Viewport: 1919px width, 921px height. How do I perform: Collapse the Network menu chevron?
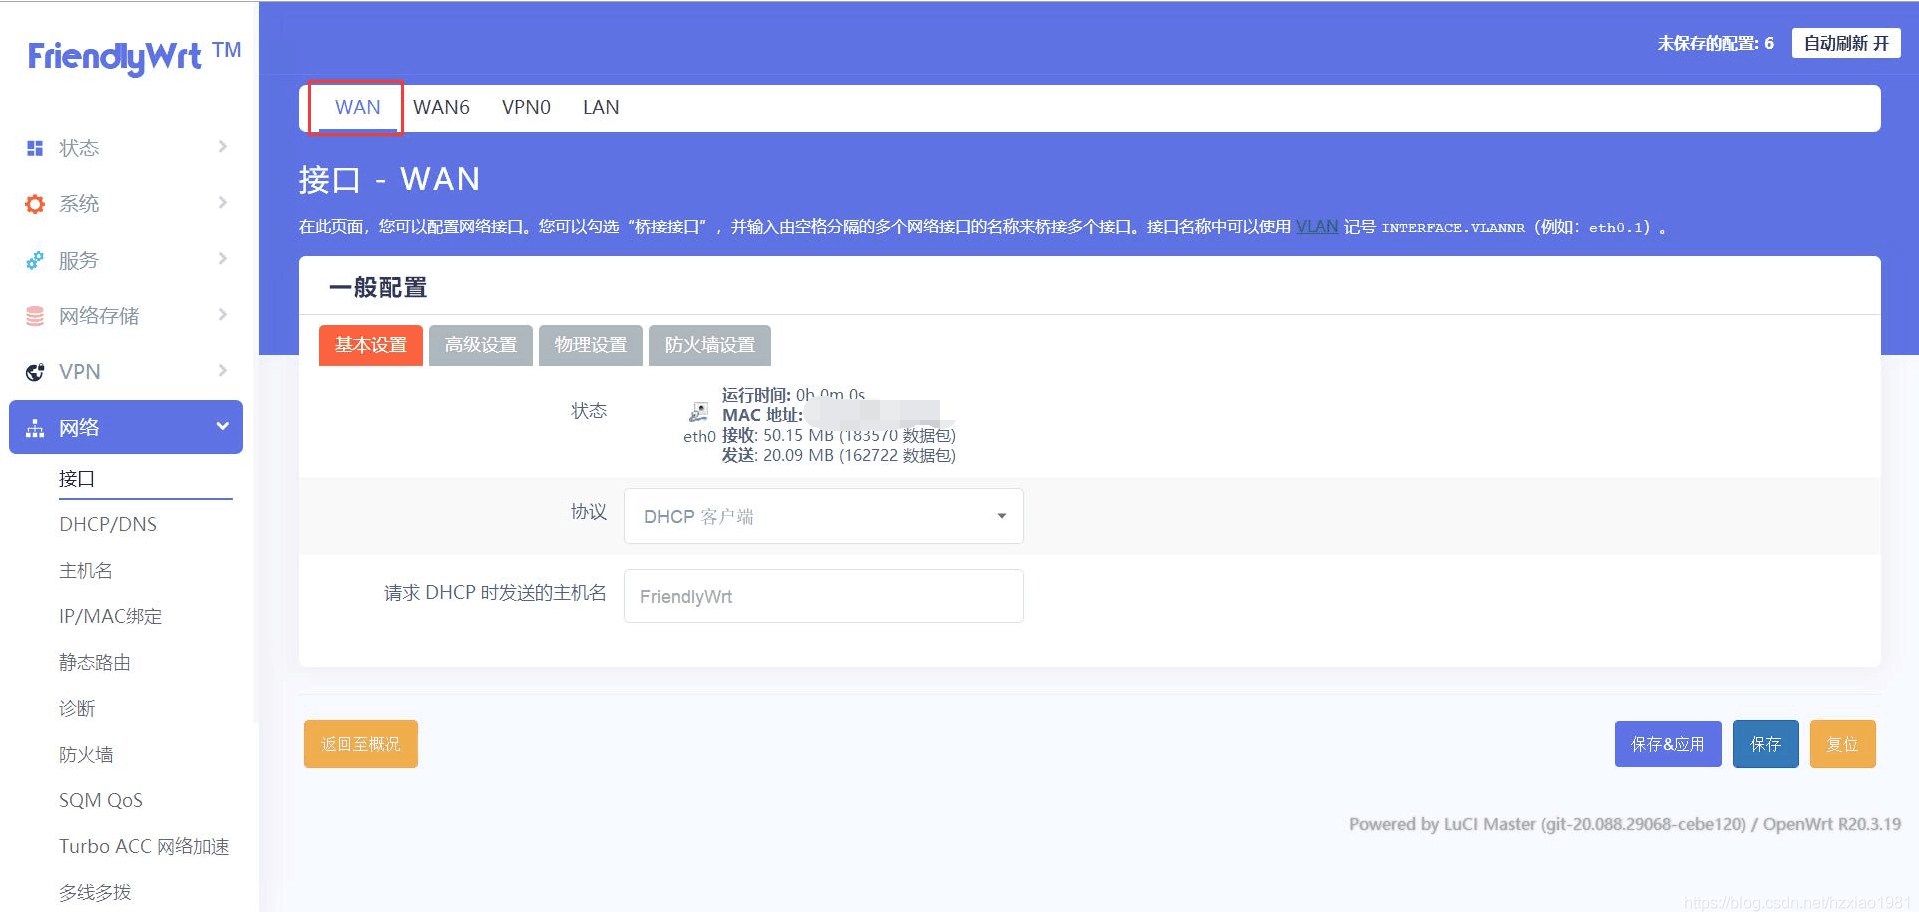[222, 427]
